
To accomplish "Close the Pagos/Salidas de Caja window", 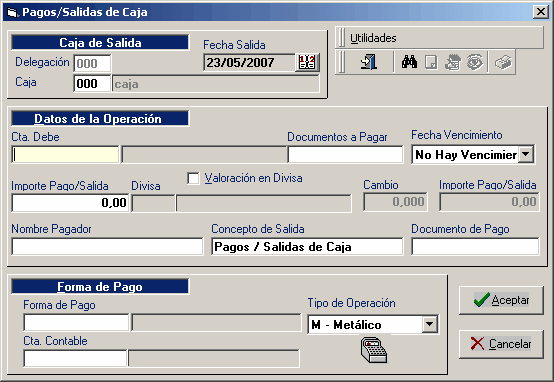I will tap(541, 12).
